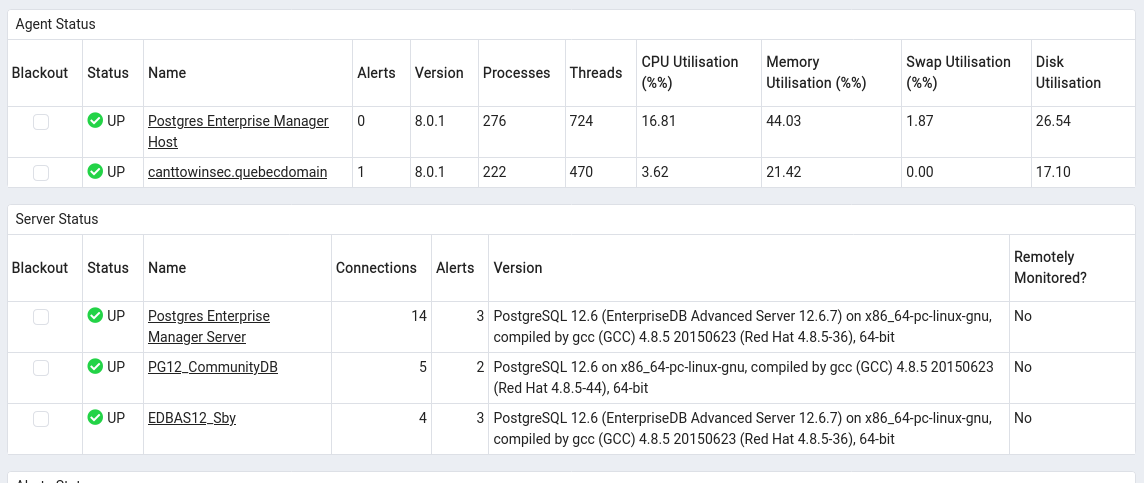Screen dimensions: 1144x483
Task: Click UP status icon for Postgres Enterprise Manager Host
Action: click(x=95, y=121)
